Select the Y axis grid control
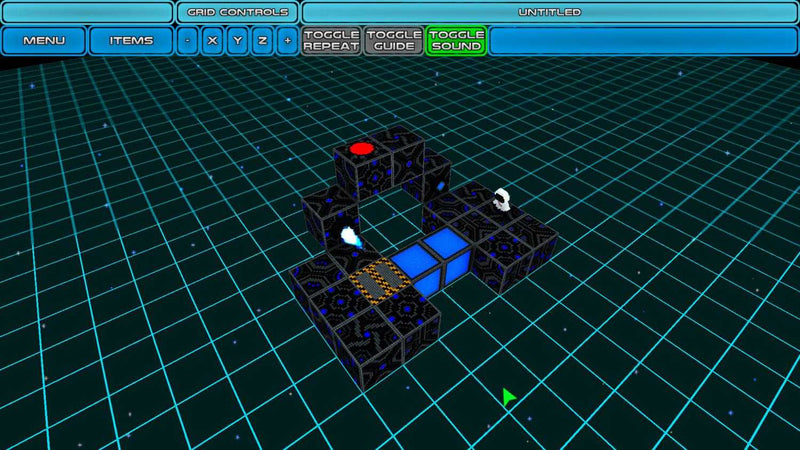 pyautogui.click(x=237, y=40)
